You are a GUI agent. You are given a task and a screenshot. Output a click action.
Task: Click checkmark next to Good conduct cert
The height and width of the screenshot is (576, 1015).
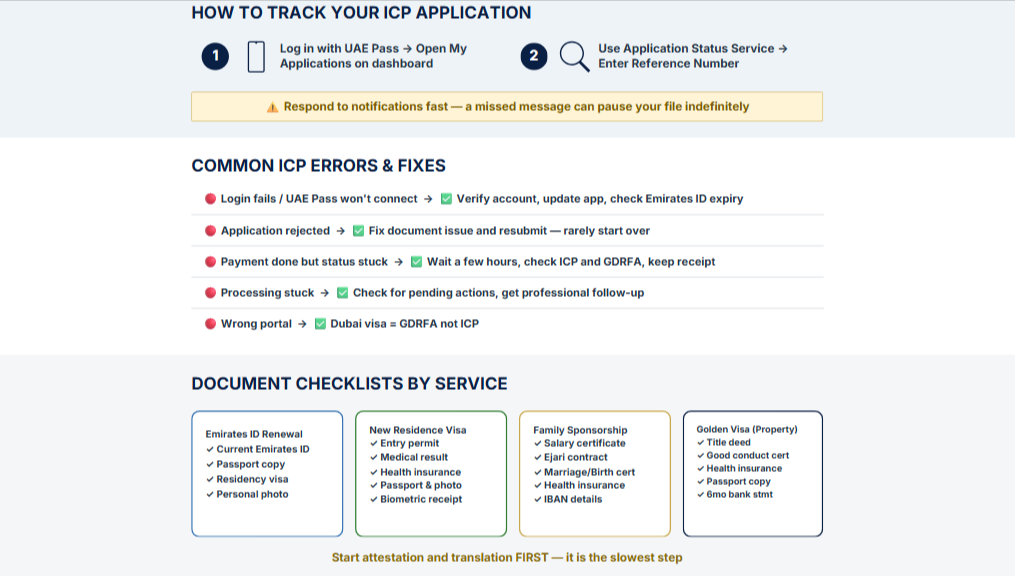coord(700,456)
